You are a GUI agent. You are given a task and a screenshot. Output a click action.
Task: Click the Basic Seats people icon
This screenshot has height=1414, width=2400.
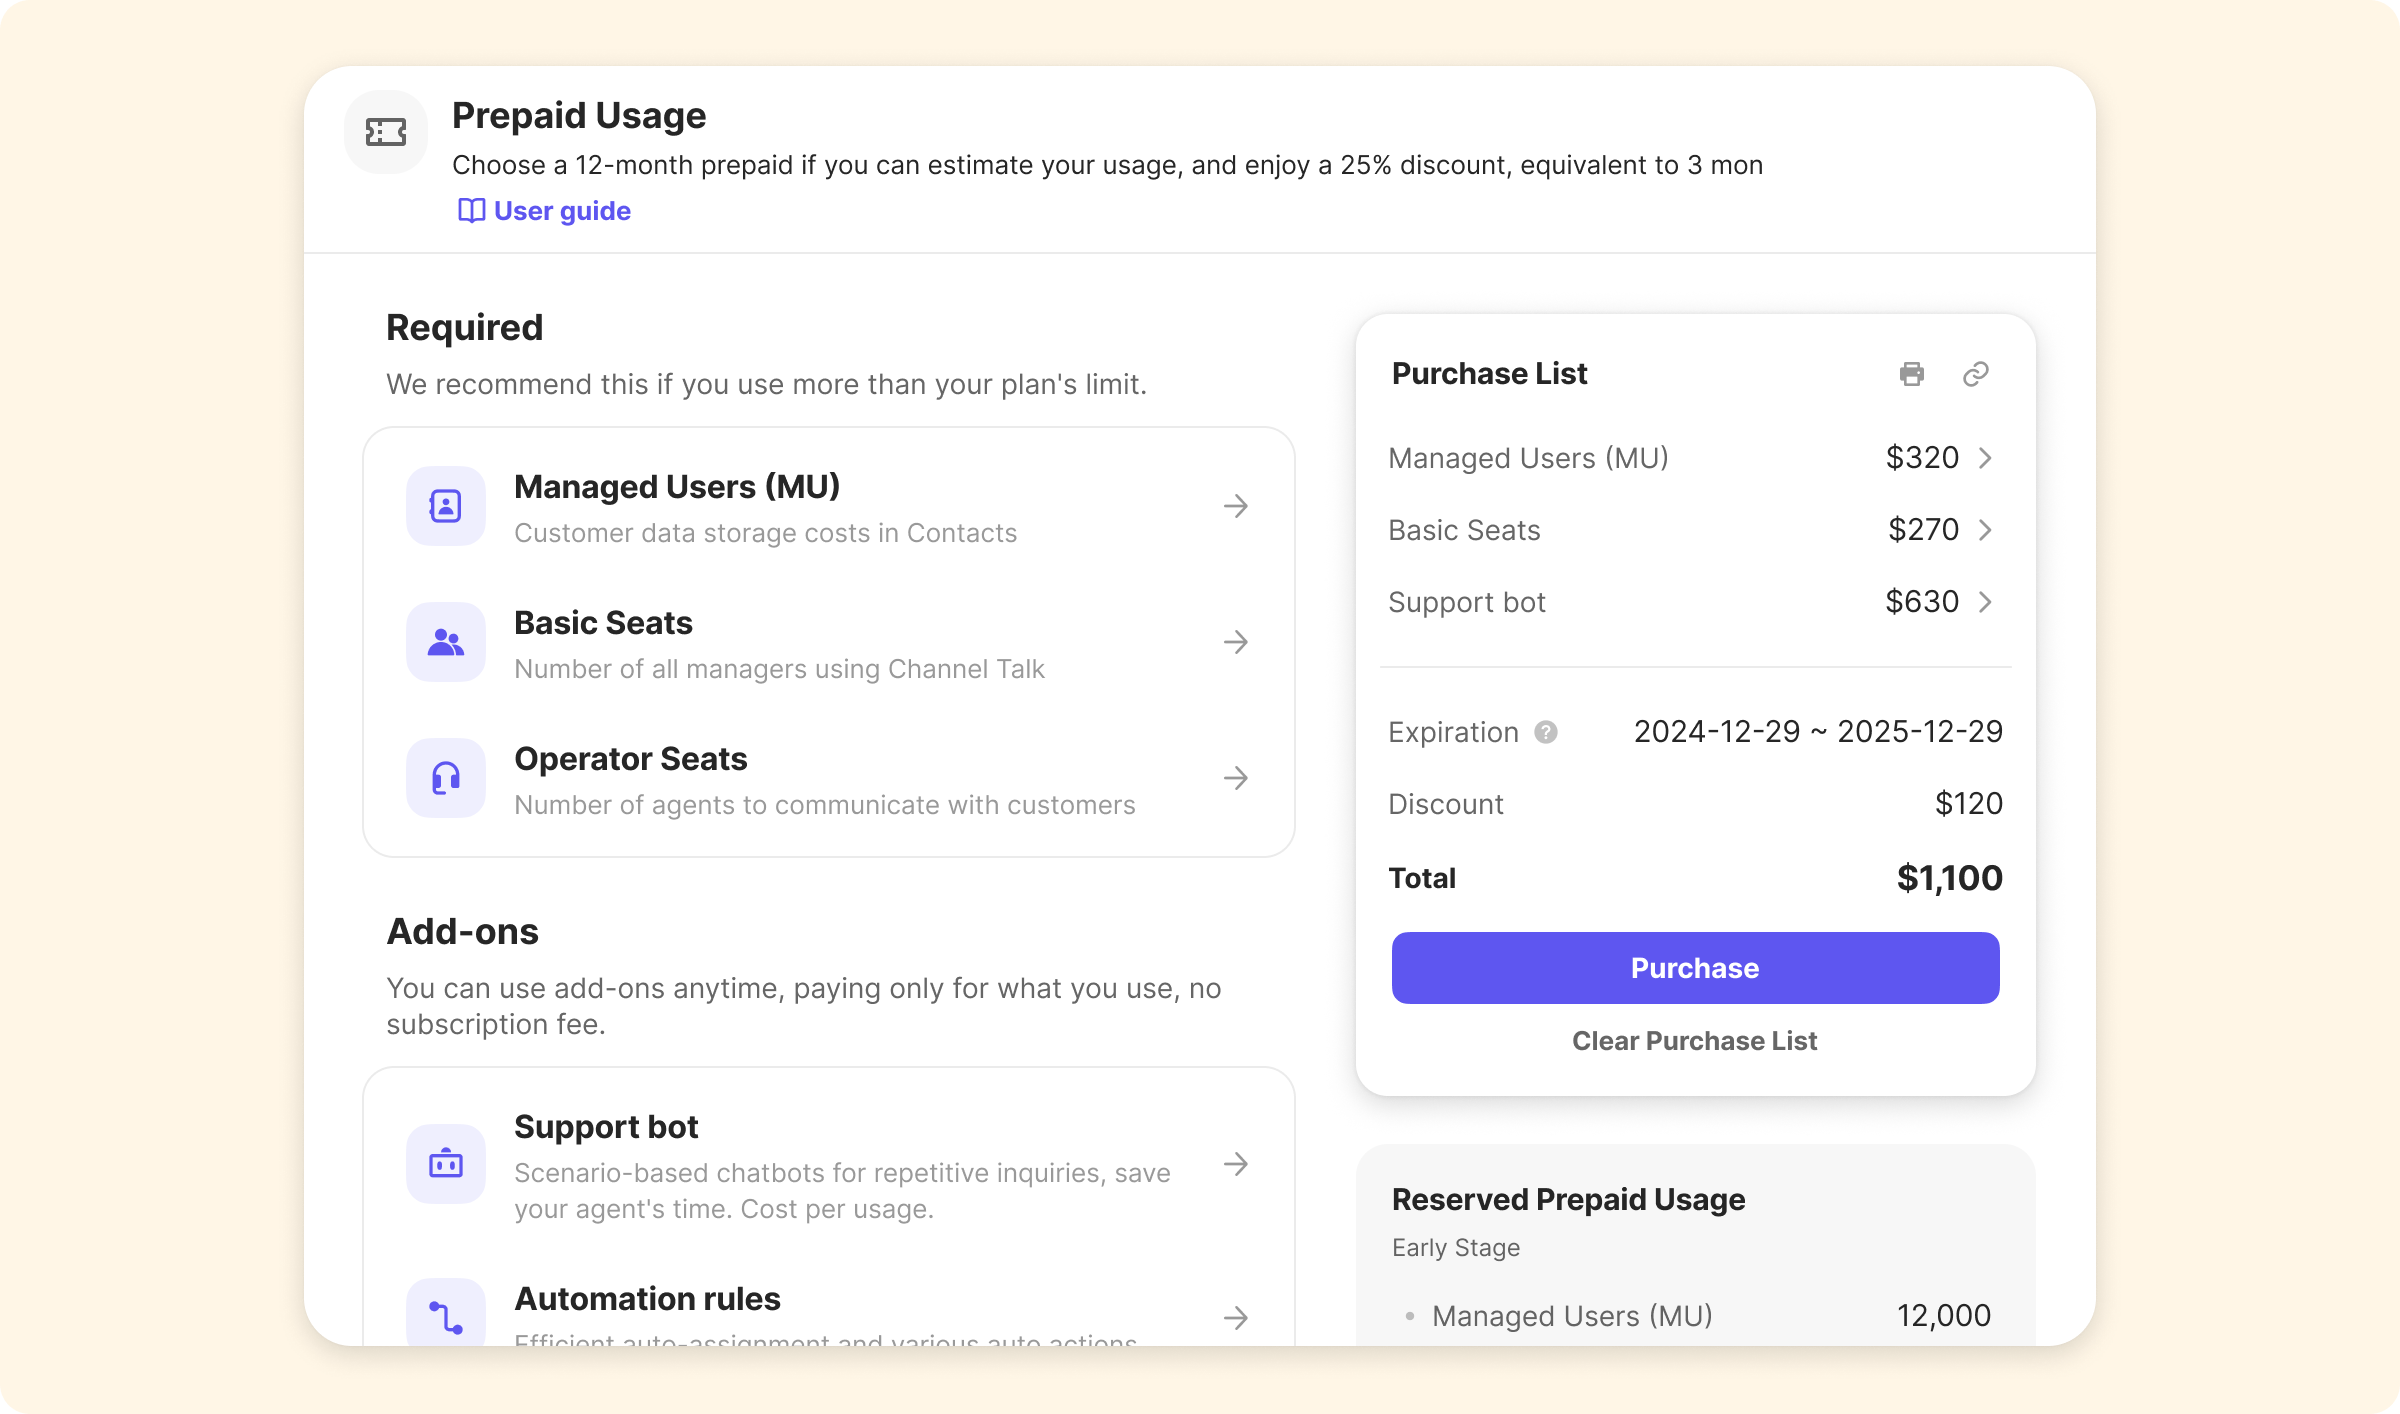point(446,642)
